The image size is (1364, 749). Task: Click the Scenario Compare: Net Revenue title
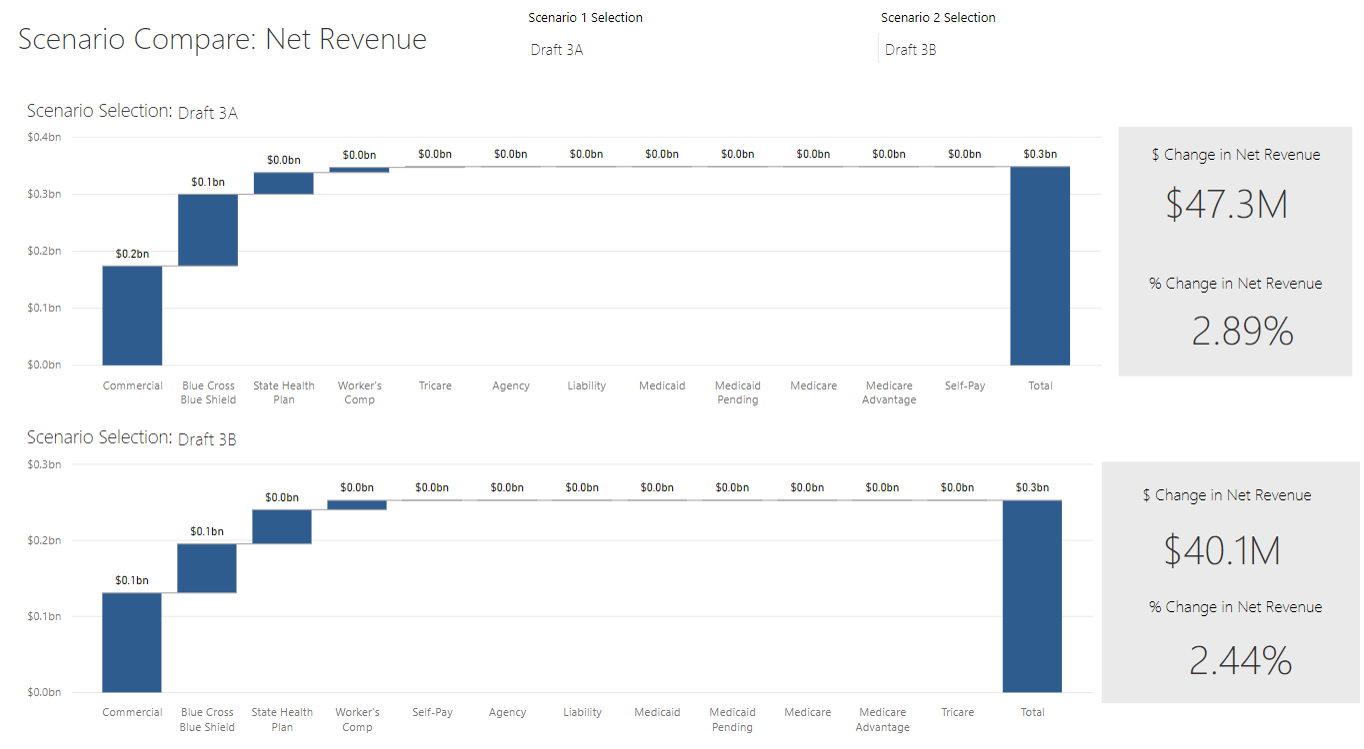pyautogui.click(x=222, y=39)
